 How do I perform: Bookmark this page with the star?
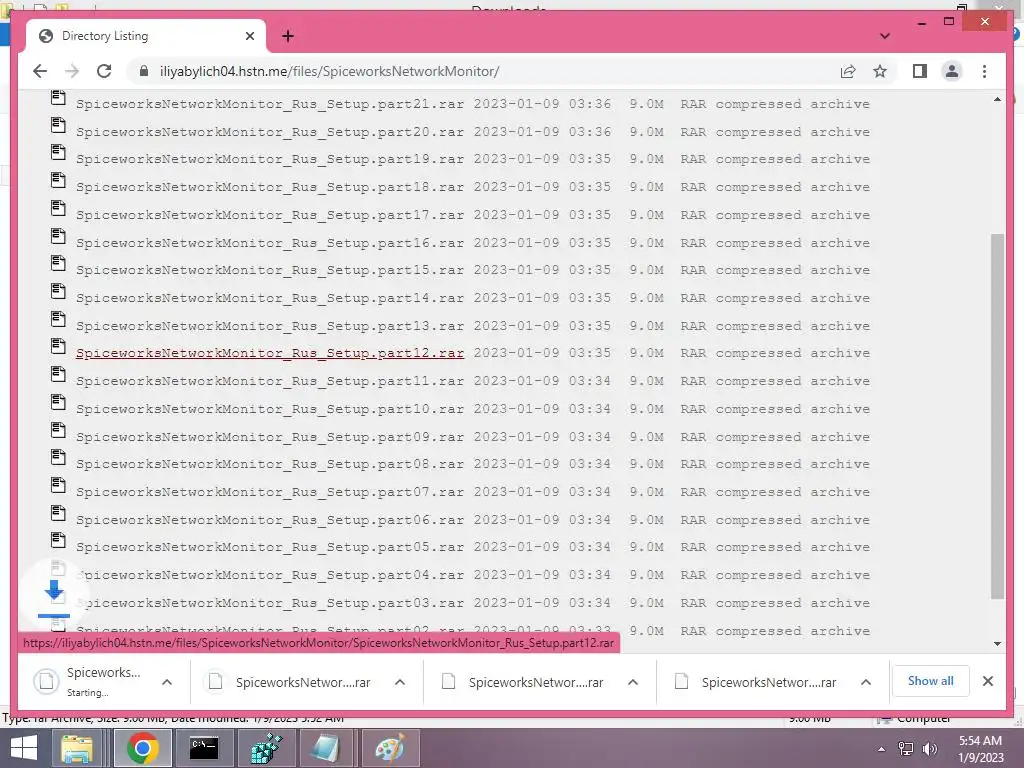tap(880, 71)
